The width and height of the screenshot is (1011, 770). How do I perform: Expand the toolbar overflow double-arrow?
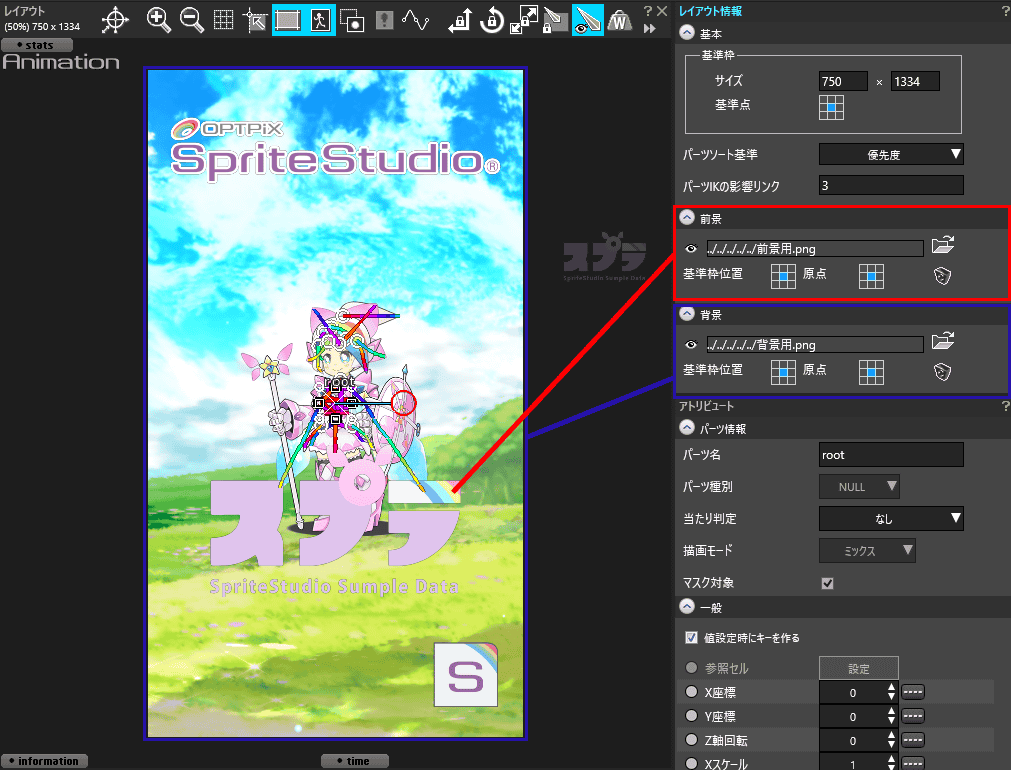point(650,28)
